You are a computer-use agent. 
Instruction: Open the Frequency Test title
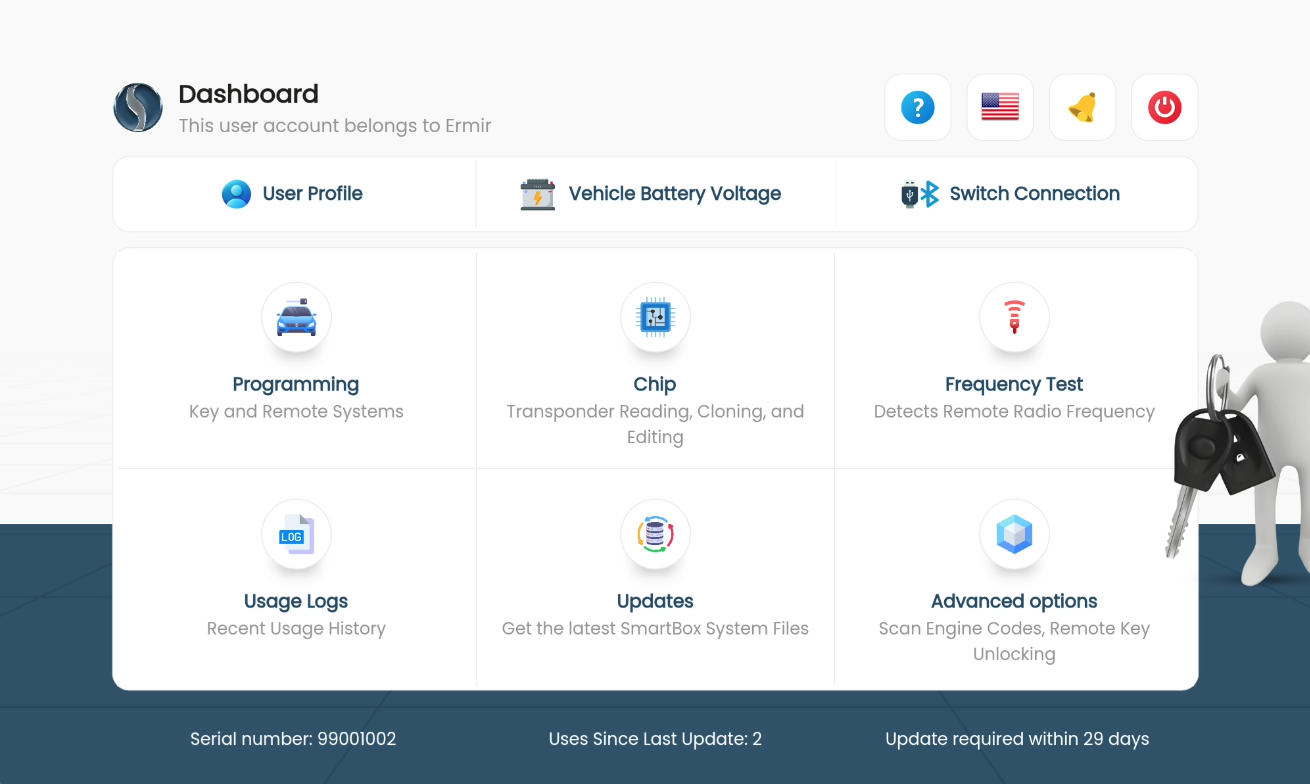pyautogui.click(x=1014, y=385)
